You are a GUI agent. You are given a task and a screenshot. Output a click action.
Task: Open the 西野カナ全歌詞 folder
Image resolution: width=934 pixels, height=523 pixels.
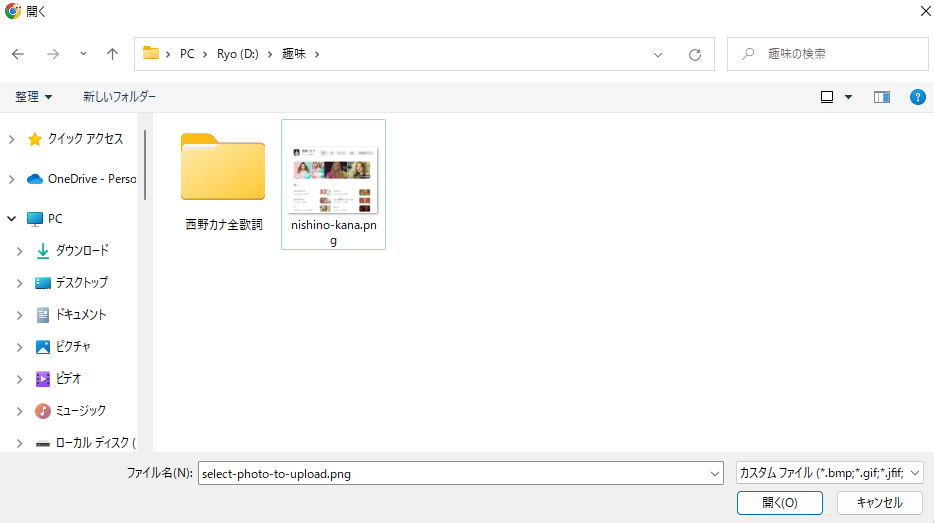tap(223, 170)
